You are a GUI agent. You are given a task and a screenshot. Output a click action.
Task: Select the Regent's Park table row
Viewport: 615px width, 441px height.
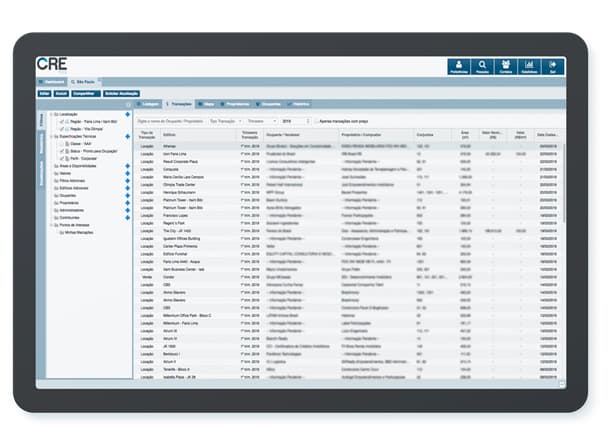point(349,223)
